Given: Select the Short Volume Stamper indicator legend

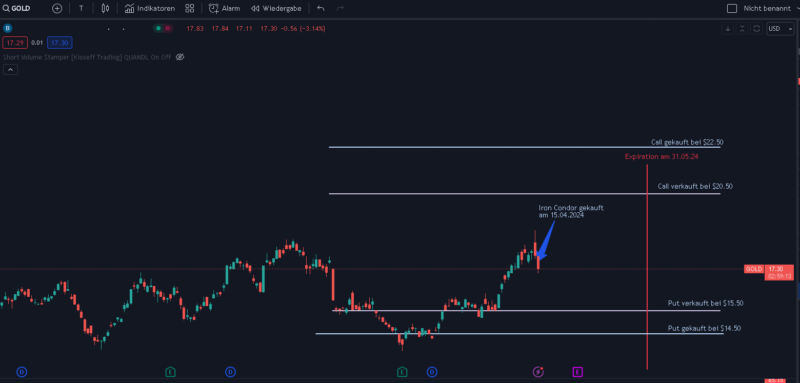Looking at the screenshot, I should 87,57.
